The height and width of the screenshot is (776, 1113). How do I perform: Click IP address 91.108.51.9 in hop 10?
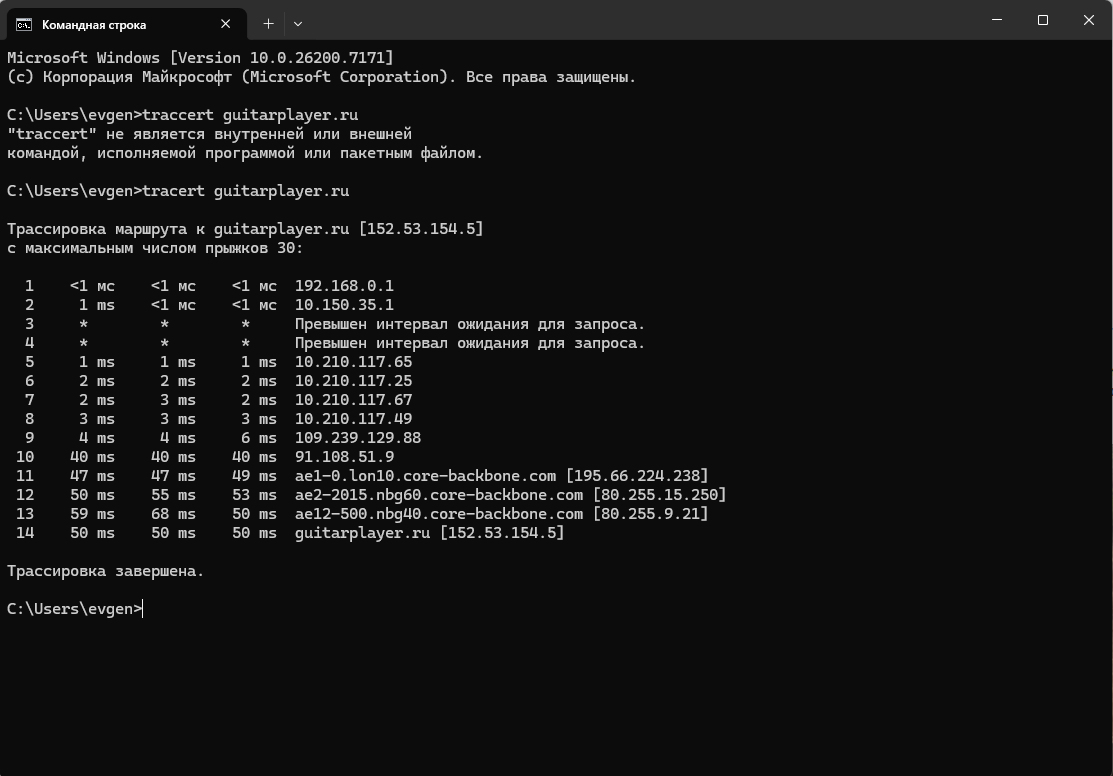point(344,457)
